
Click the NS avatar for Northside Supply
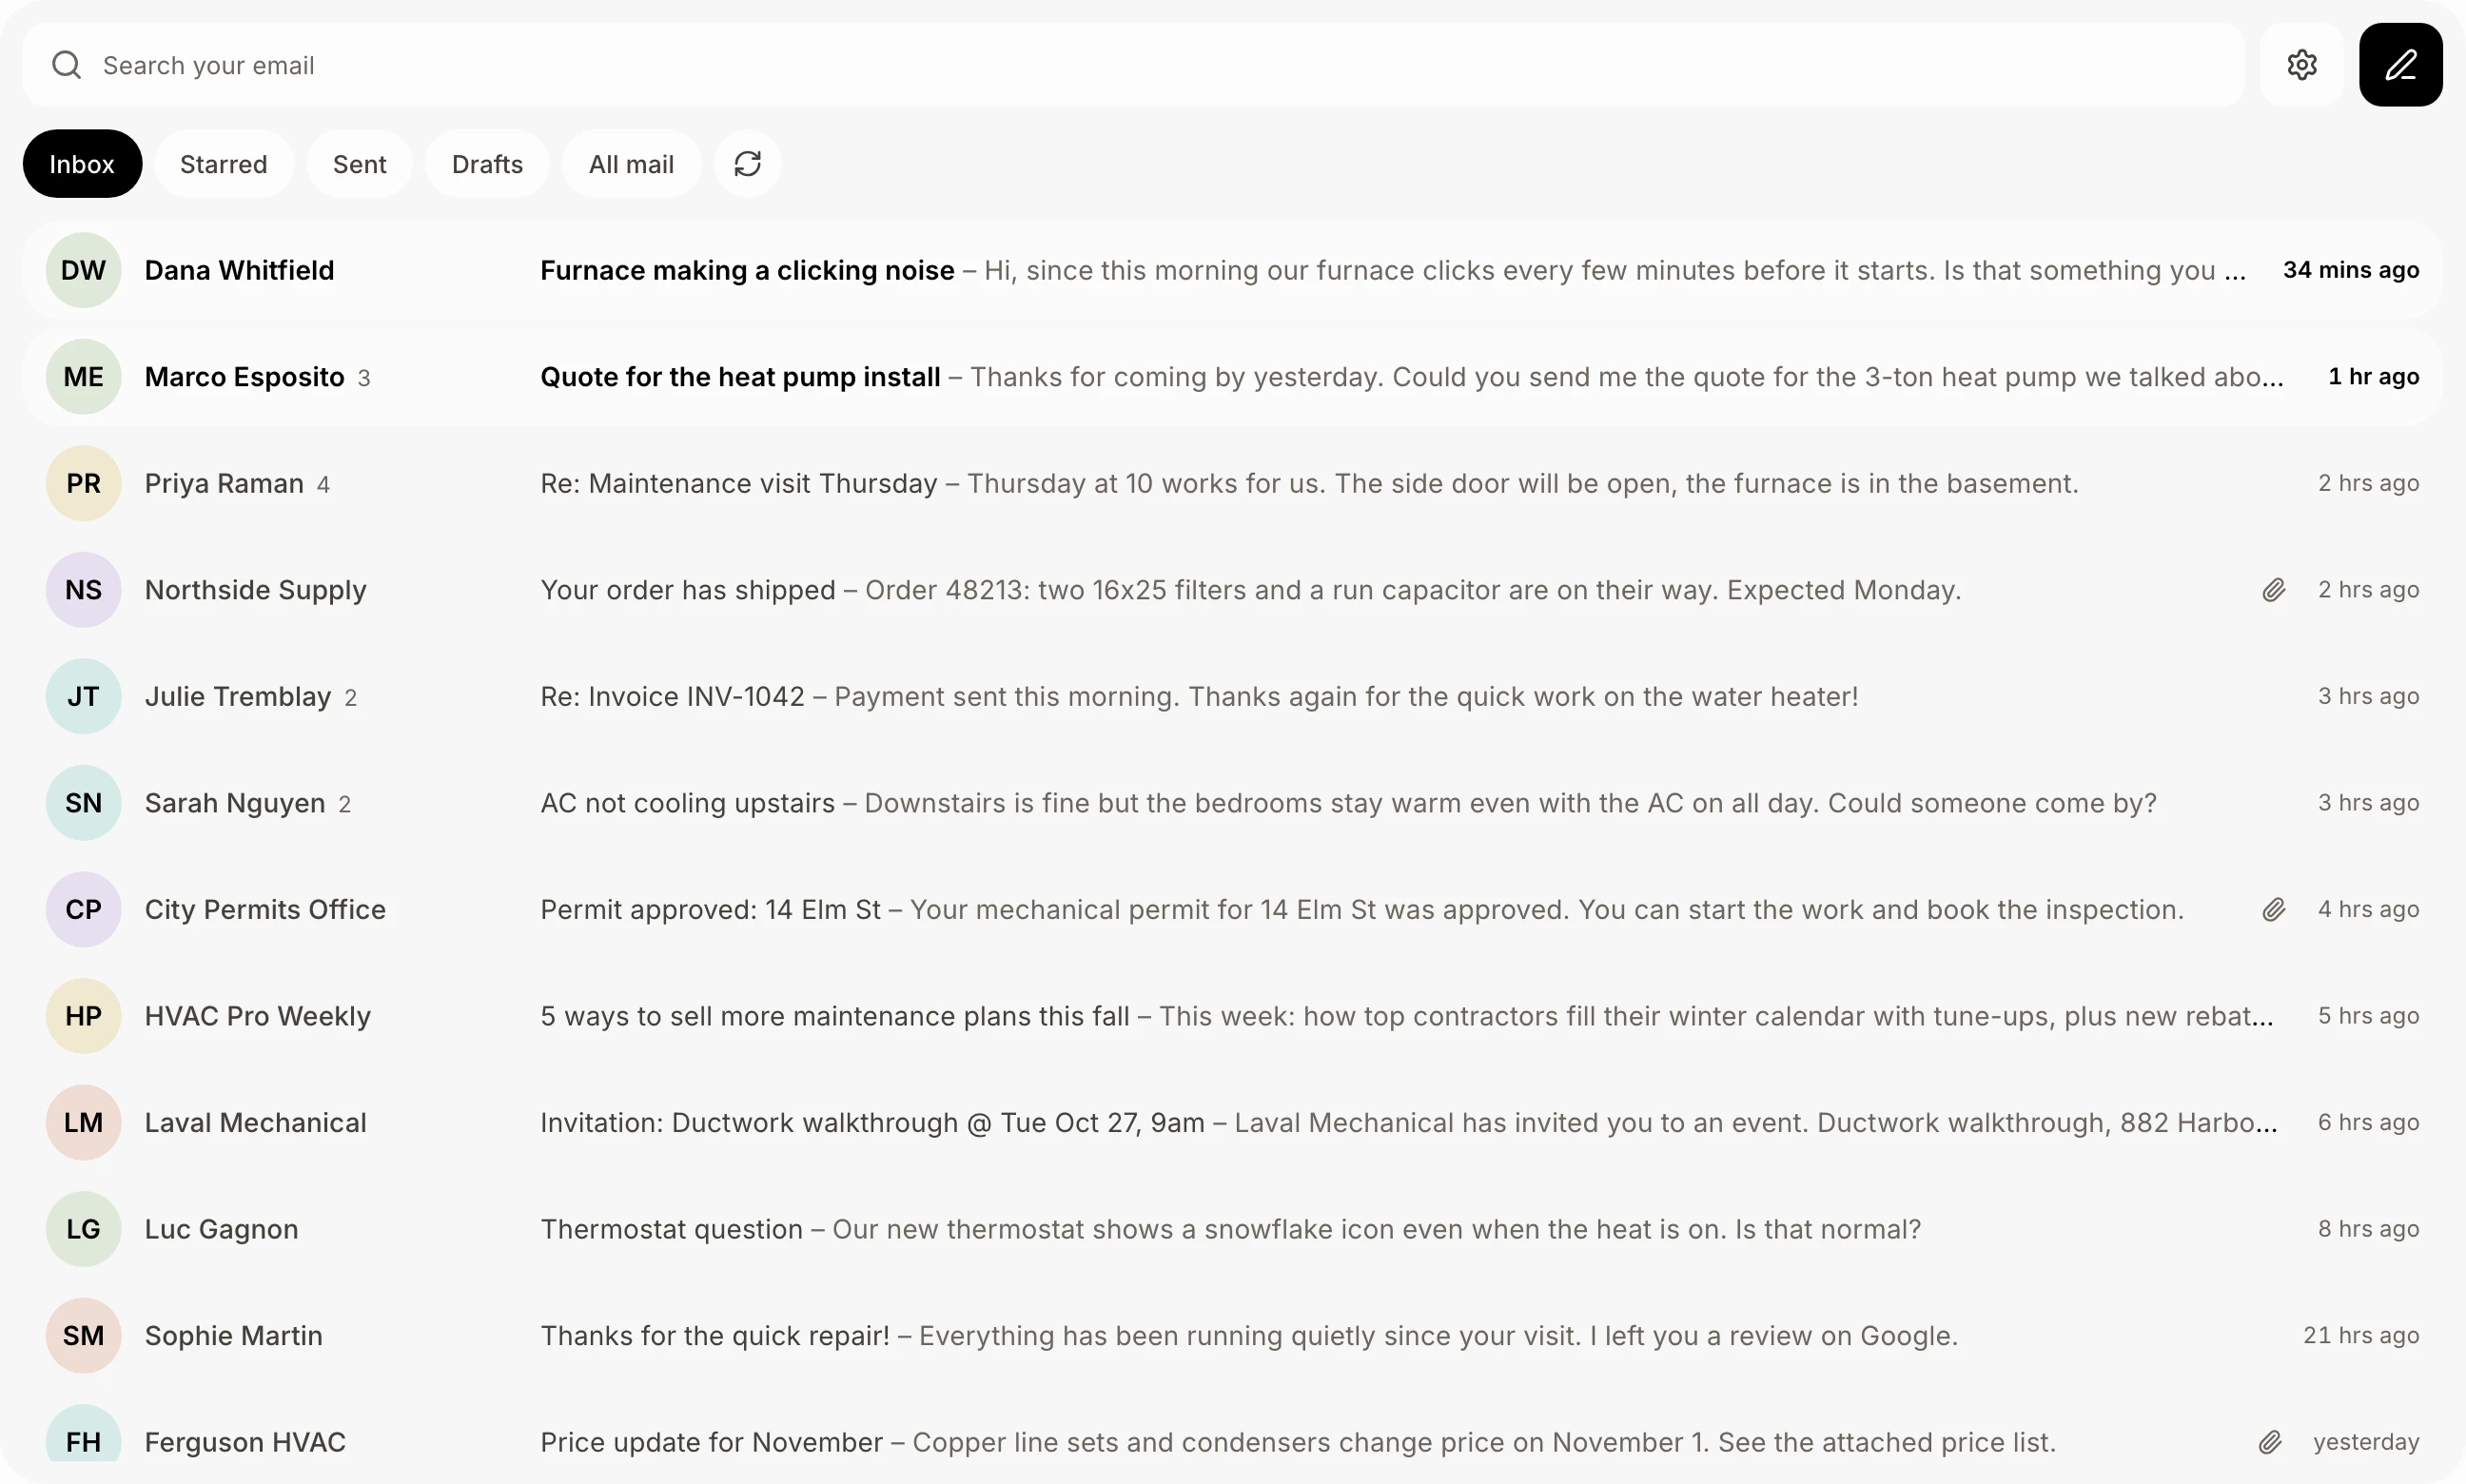click(83, 590)
